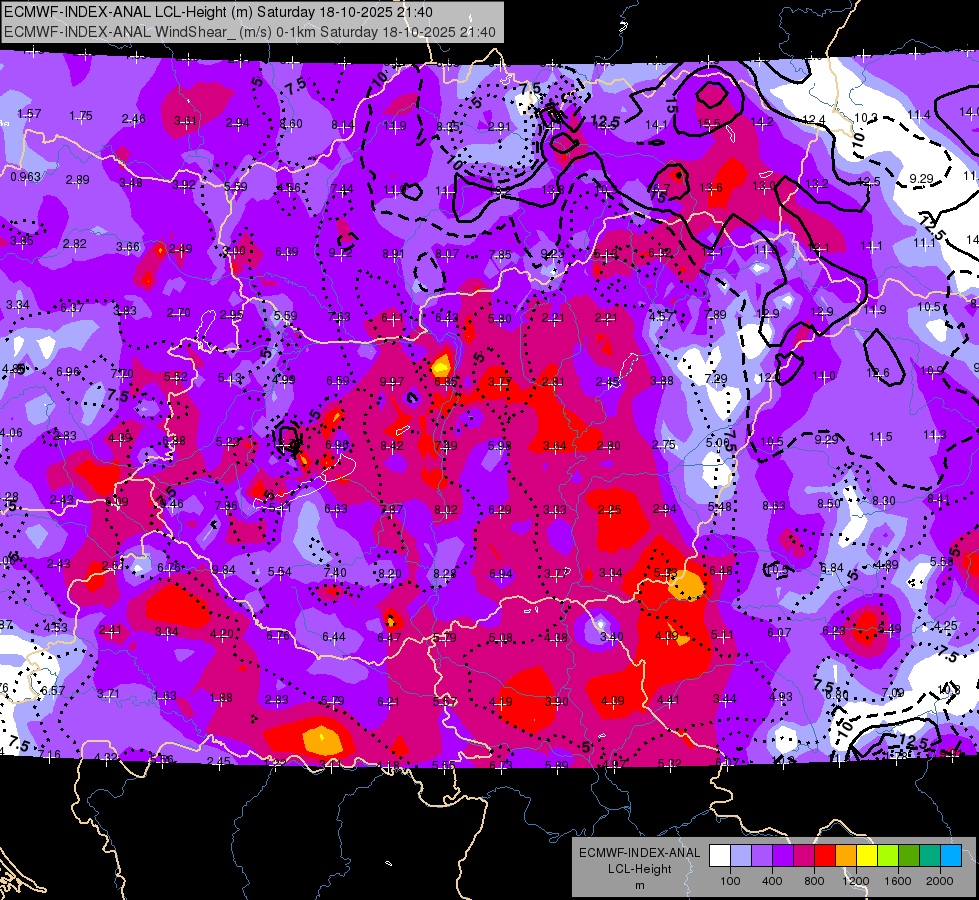Click the wind shear value 13.0
The image size is (979, 900).
tap(764, 185)
